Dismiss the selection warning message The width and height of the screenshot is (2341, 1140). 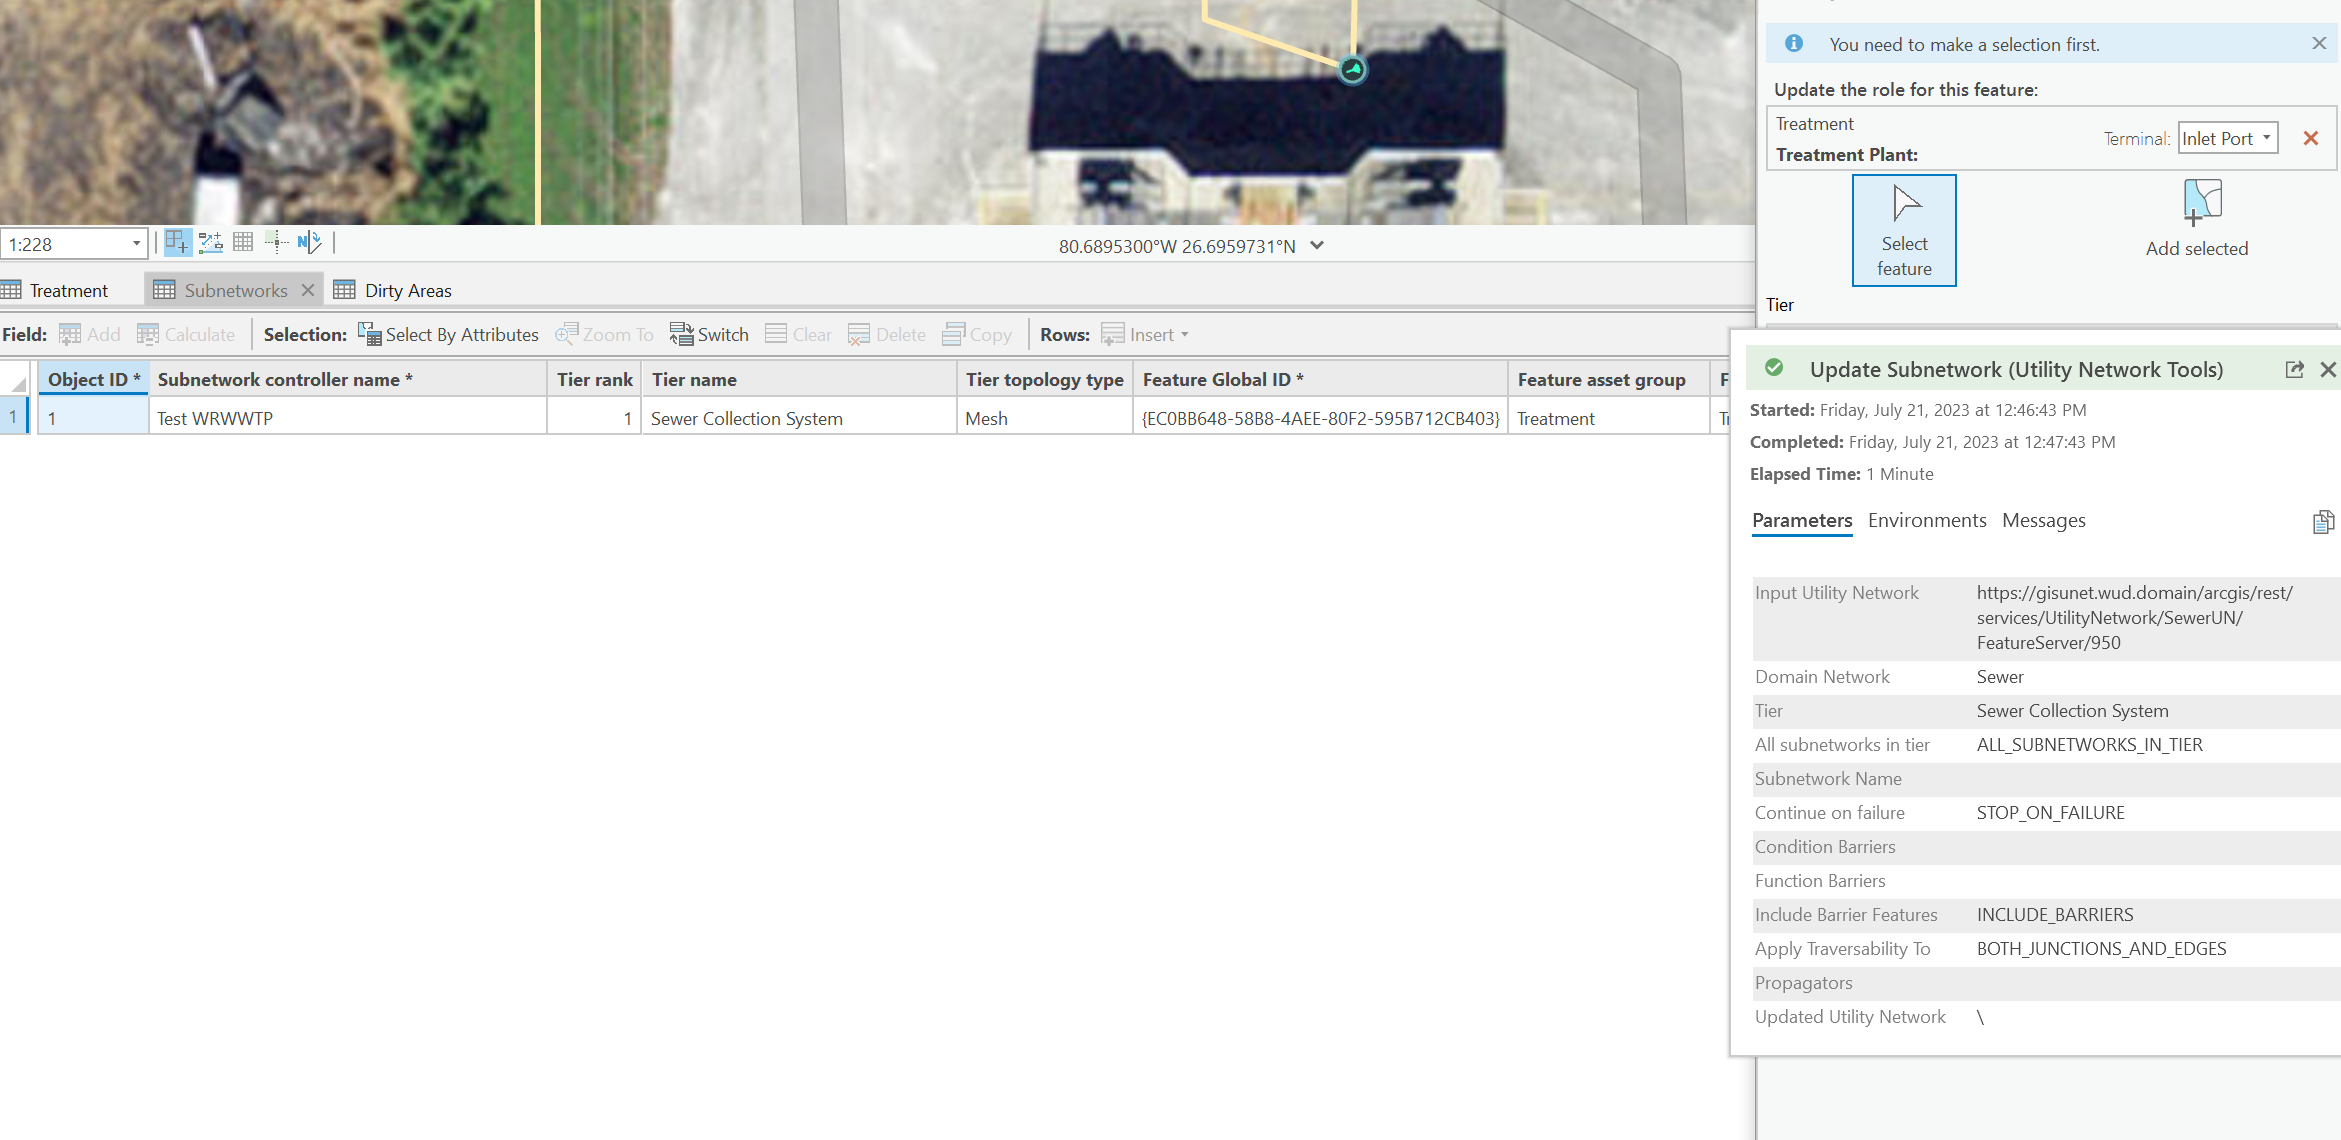tap(2317, 43)
